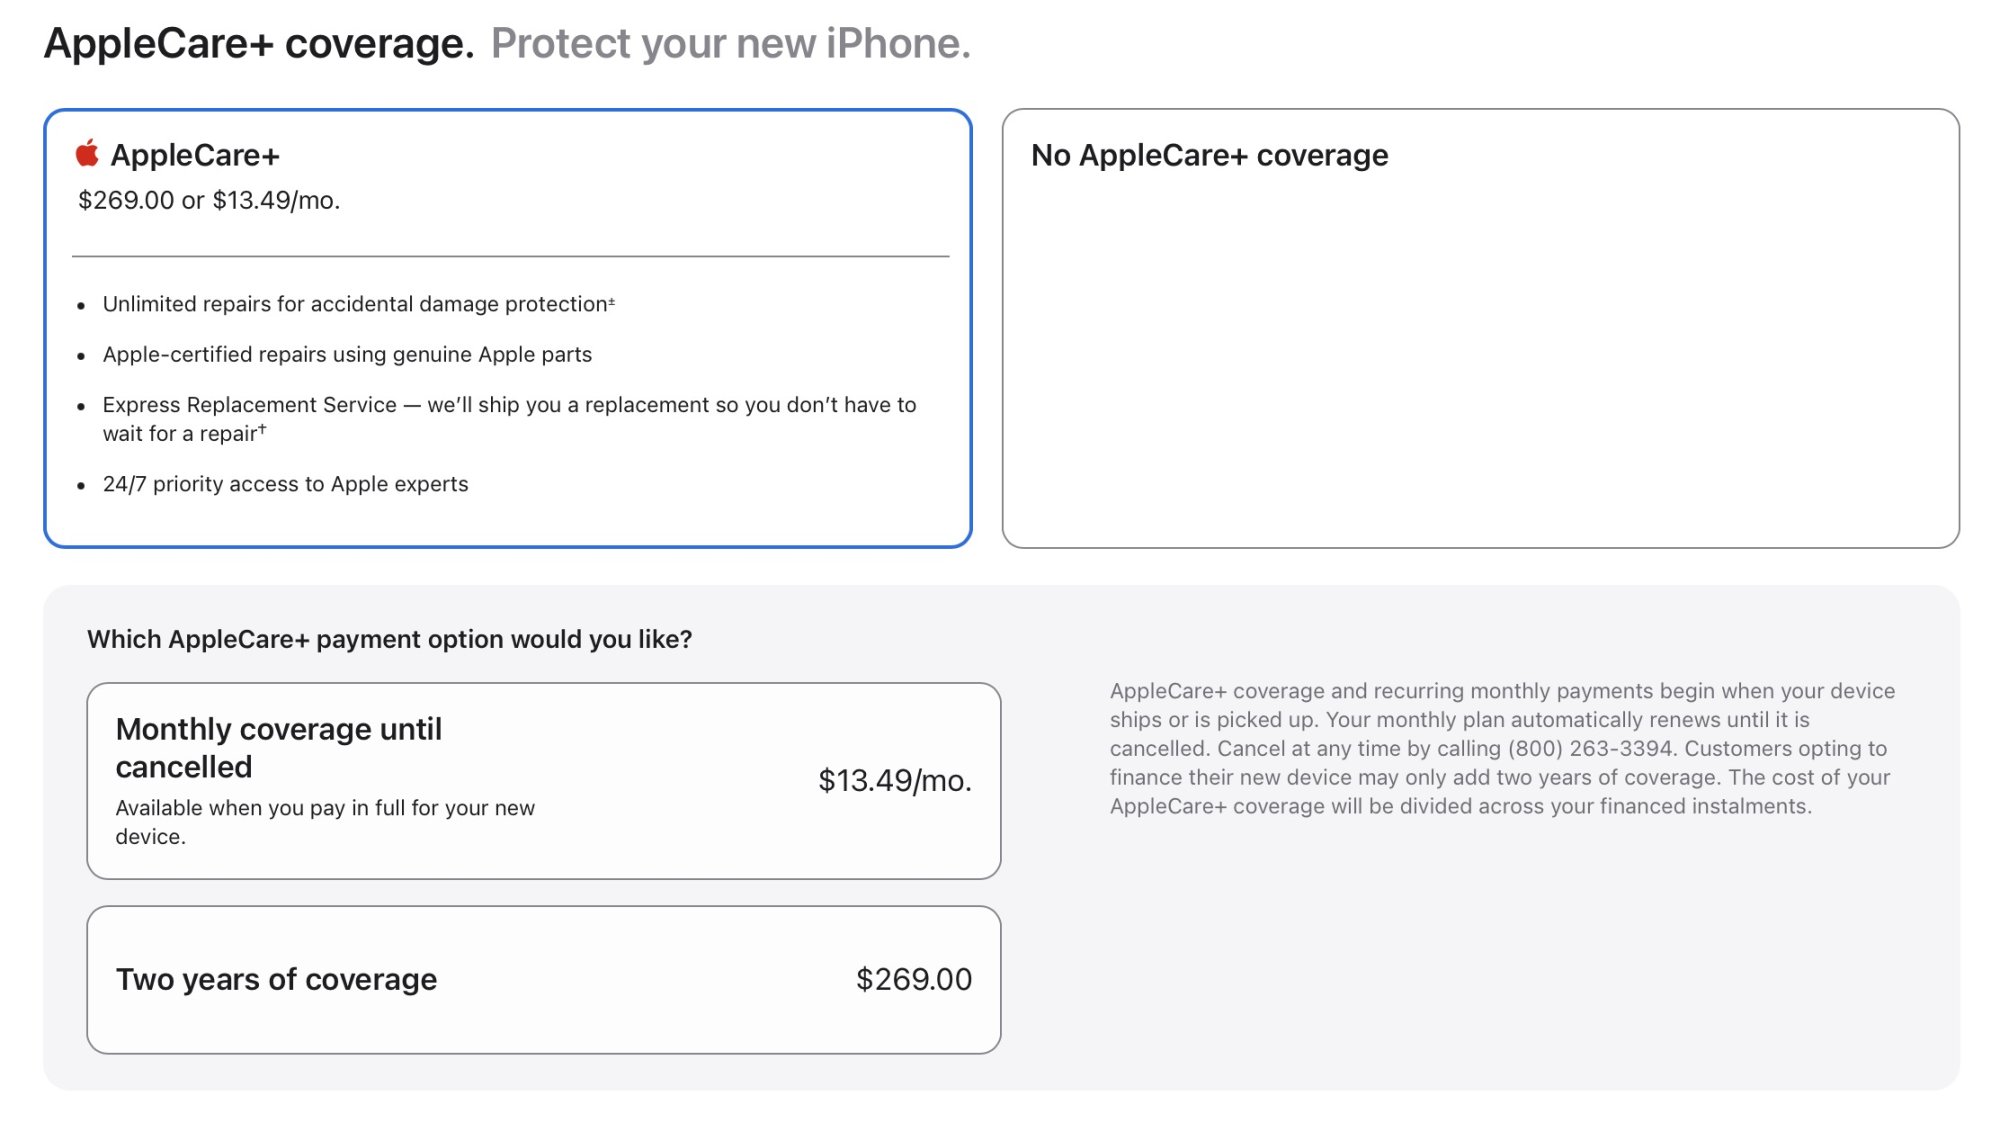Open dagger footnote after 'wait for a repair'

(262, 431)
